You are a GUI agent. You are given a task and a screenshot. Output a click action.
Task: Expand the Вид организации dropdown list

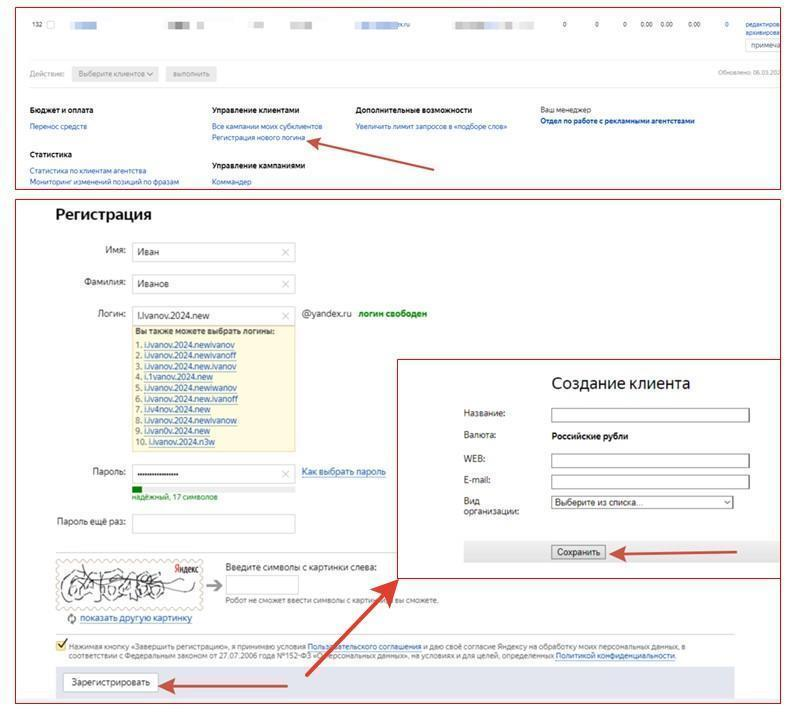(642, 502)
